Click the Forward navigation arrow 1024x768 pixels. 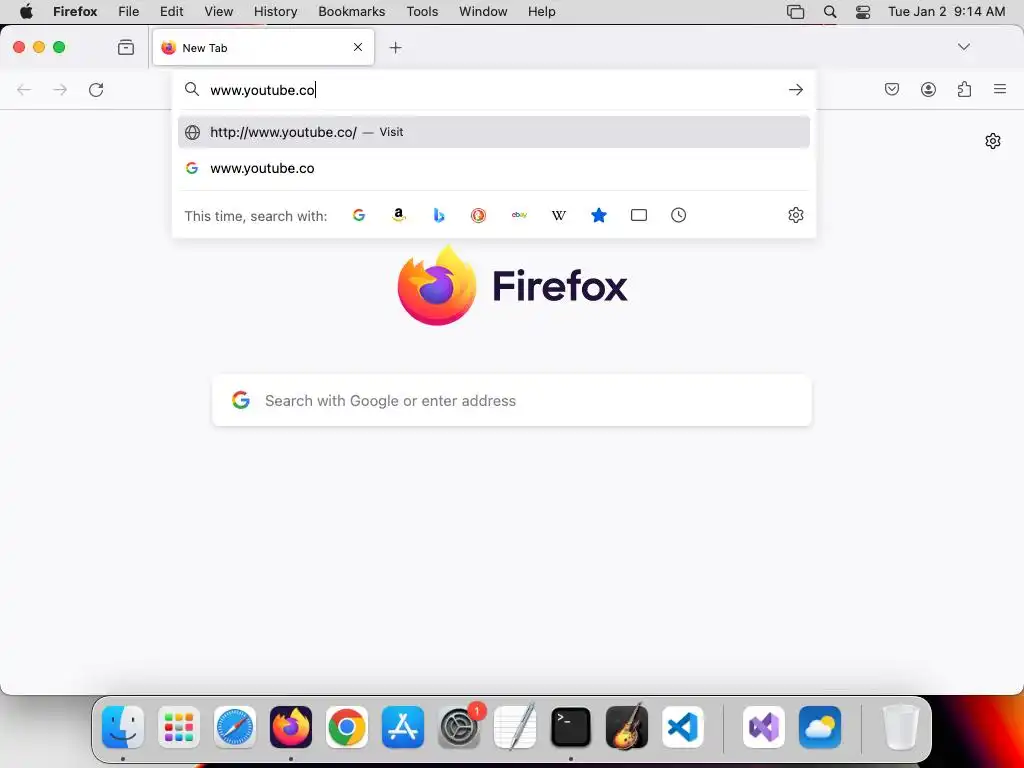pos(60,89)
